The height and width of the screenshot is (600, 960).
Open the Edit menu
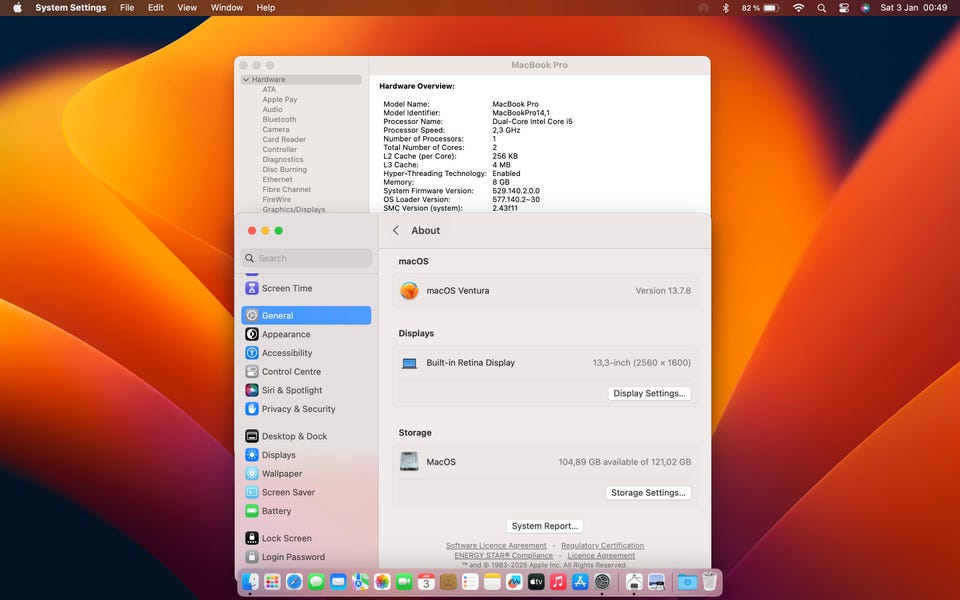[x=156, y=8]
